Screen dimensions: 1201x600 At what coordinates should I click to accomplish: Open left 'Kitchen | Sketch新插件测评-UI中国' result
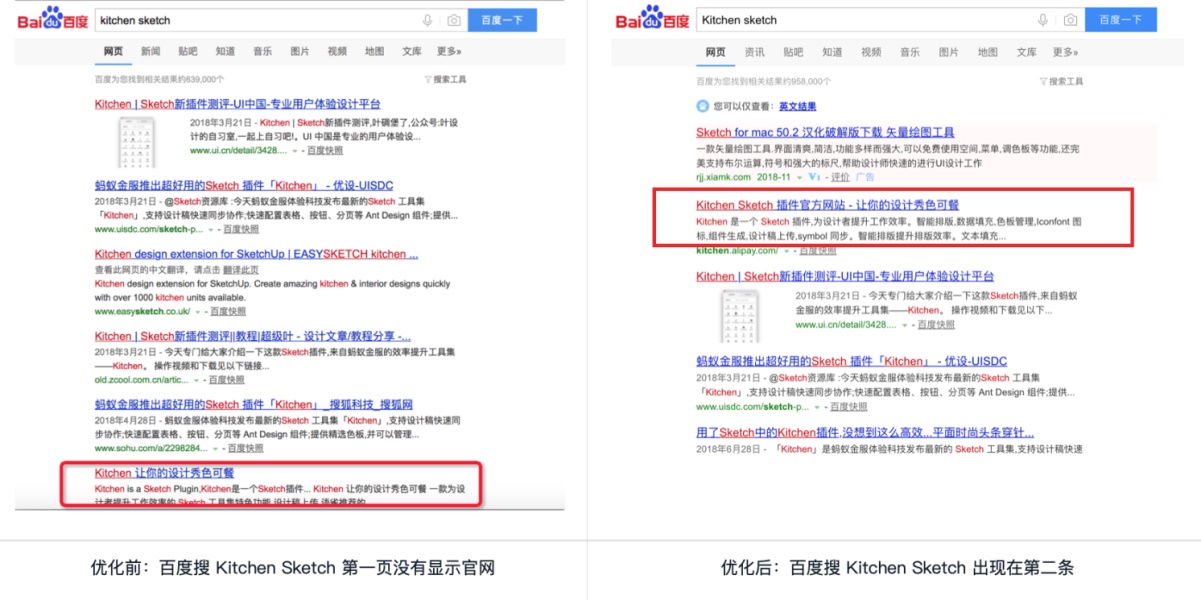click(x=237, y=104)
